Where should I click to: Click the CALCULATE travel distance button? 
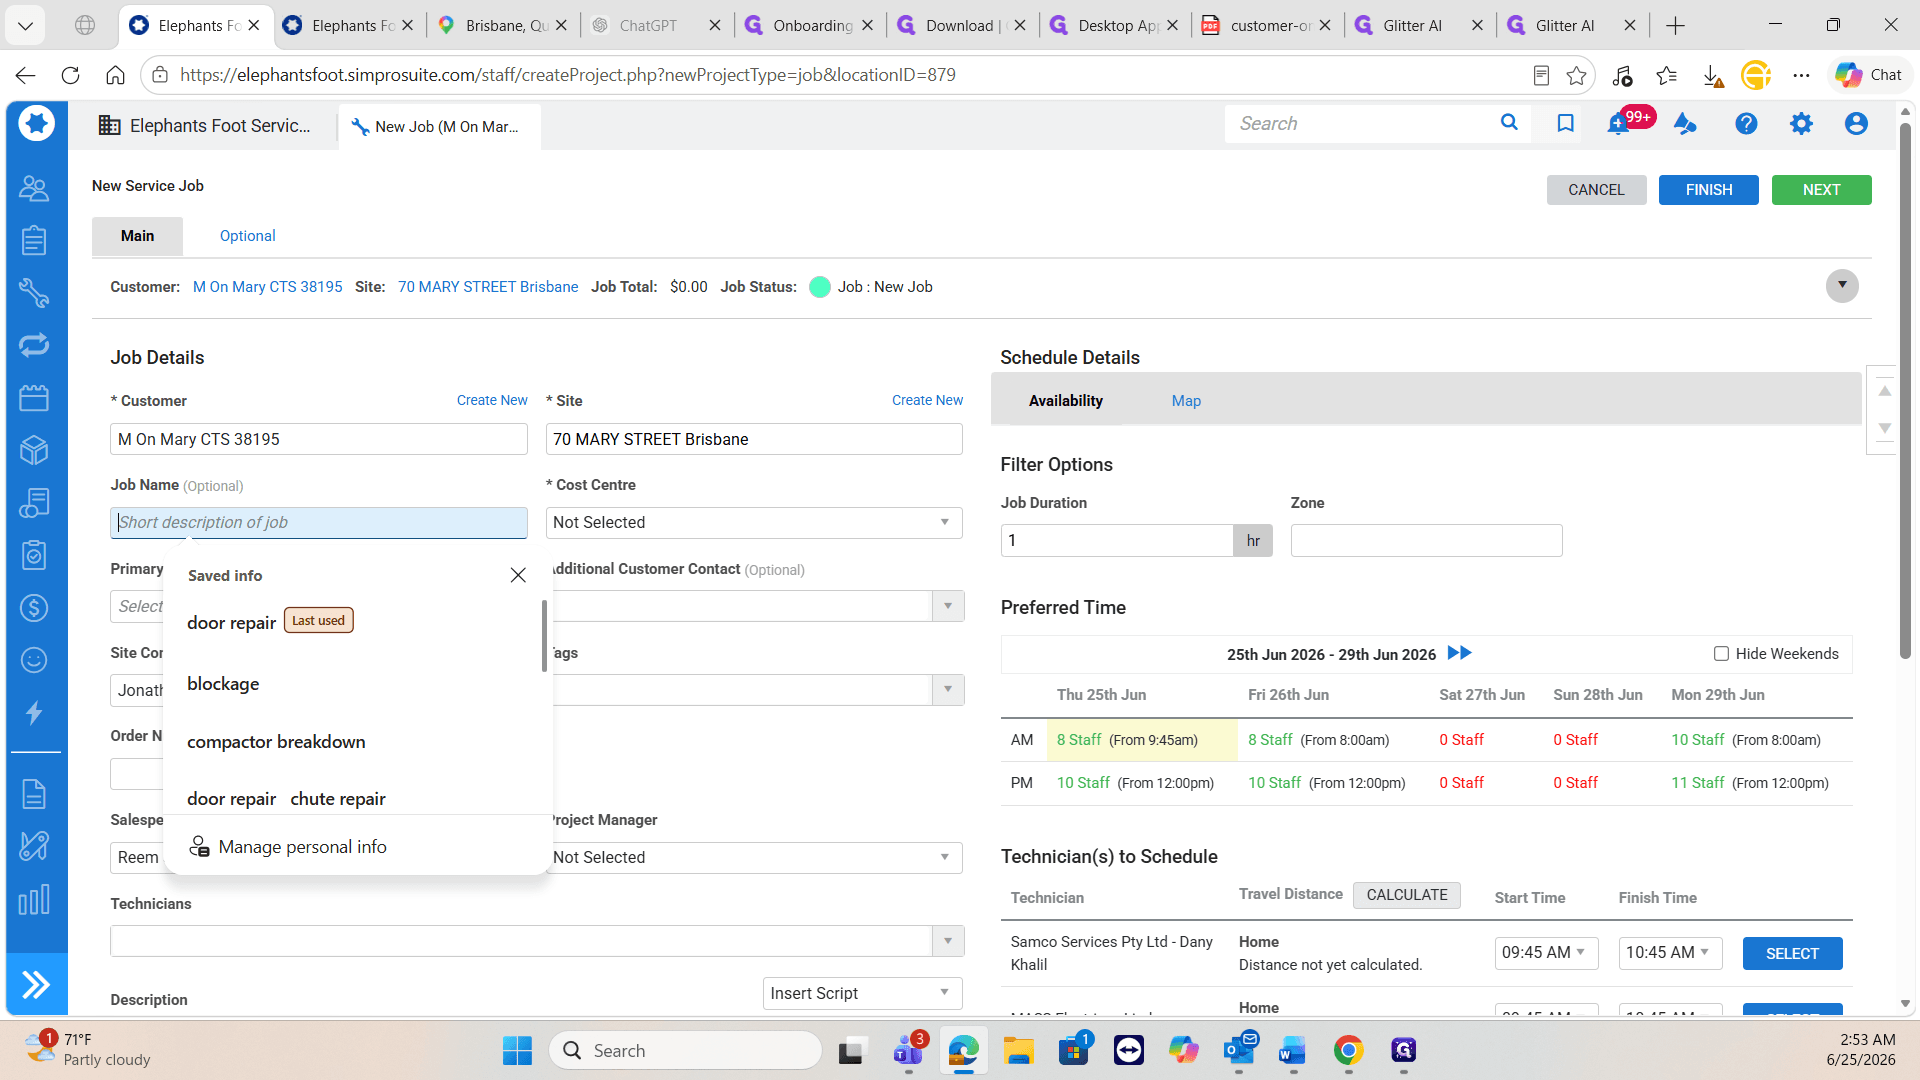coord(1406,895)
